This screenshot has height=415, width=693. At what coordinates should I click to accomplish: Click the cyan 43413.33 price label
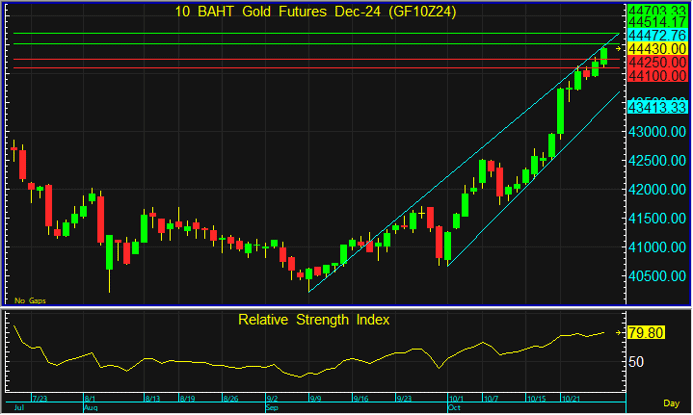[659, 106]
